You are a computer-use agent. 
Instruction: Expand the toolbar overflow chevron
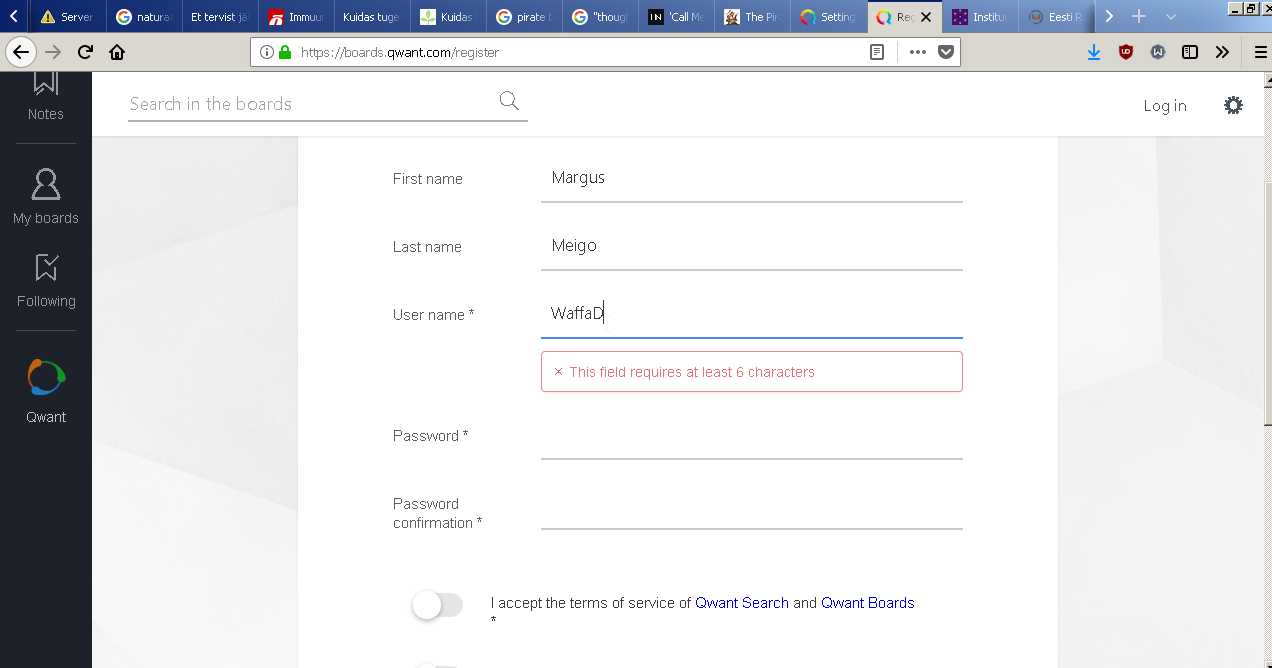1222,52
